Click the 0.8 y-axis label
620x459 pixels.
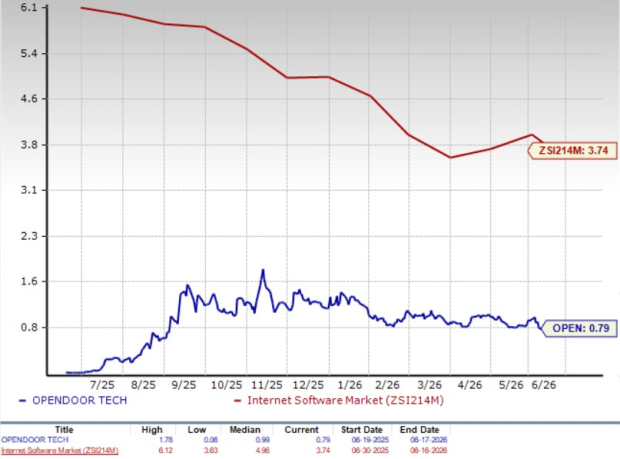[x=28, y=327]
